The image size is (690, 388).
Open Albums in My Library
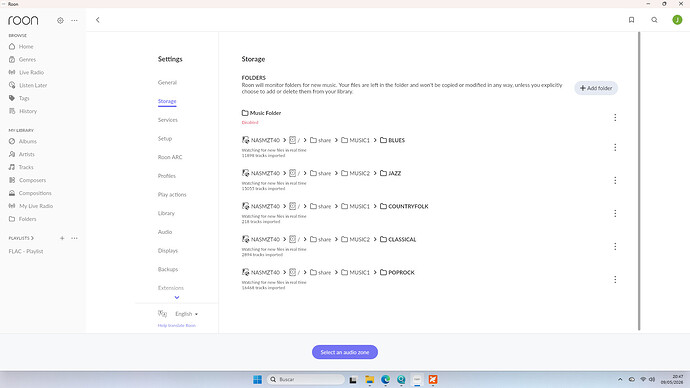point(23,141)
